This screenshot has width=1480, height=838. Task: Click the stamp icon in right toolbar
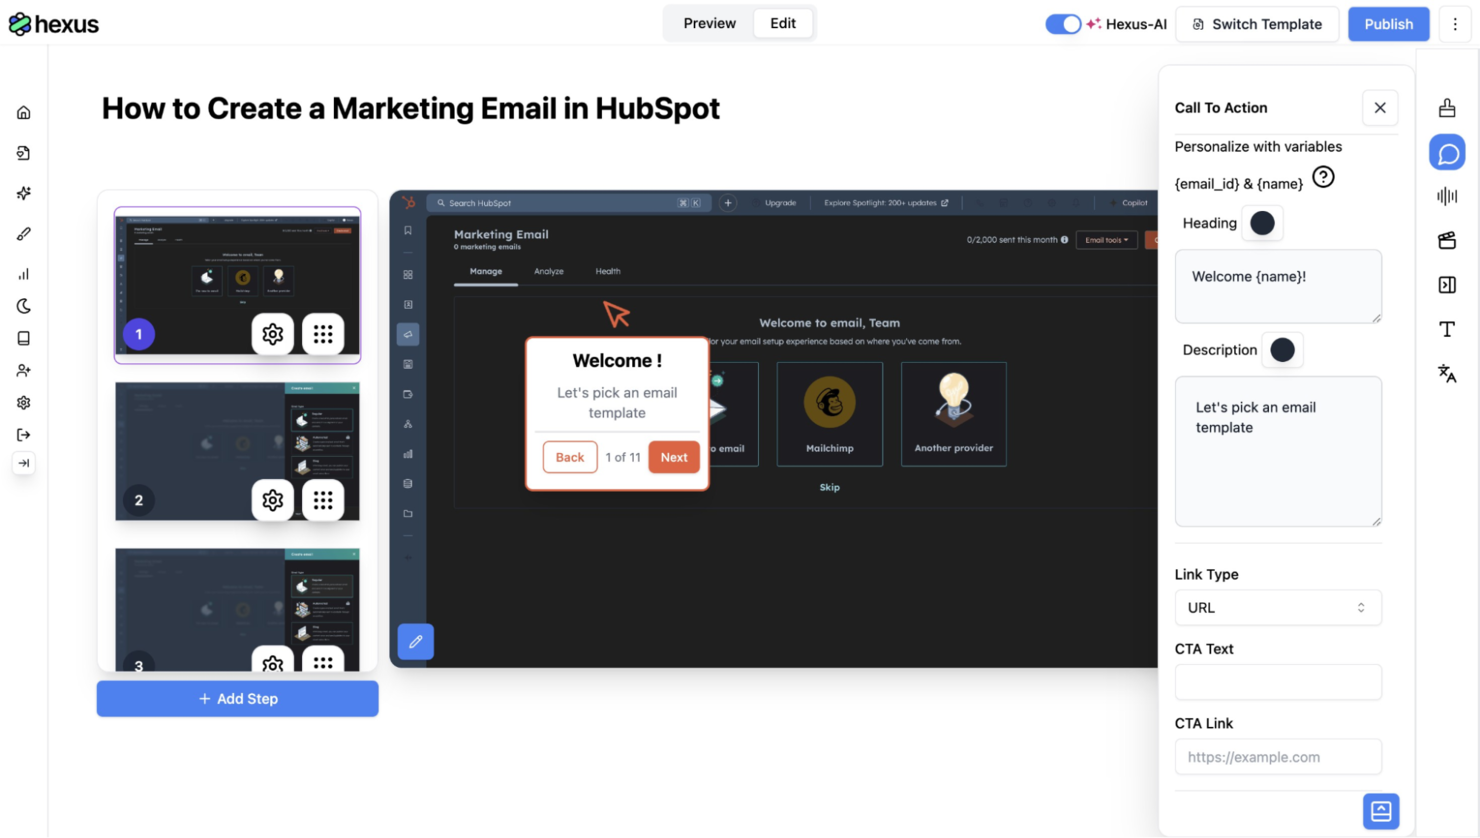click(1447, 108)
